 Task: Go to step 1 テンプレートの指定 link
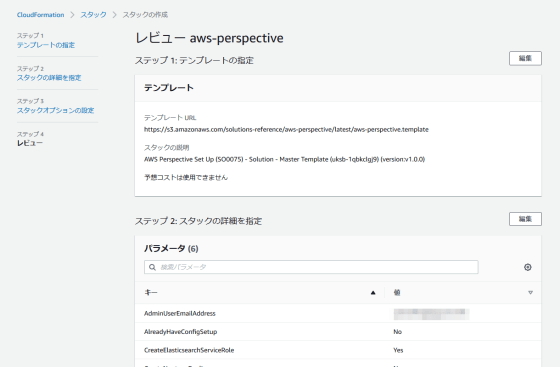point(46,45)
